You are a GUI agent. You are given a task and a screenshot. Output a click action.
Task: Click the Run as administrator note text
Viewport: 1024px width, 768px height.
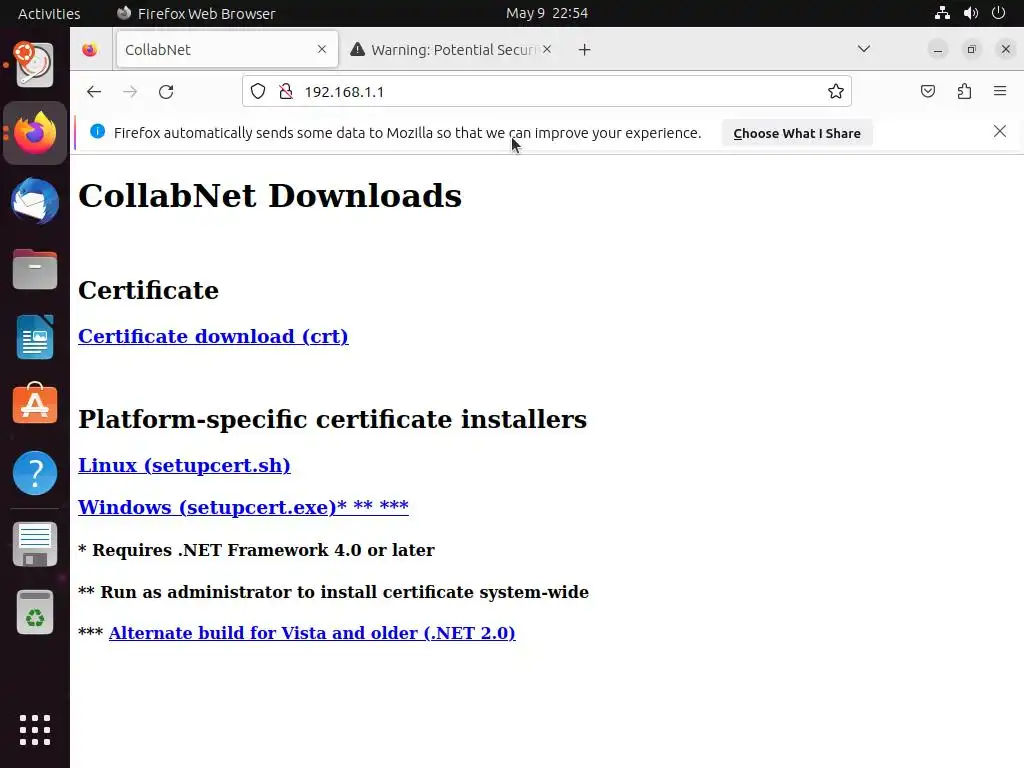tap(333, 592)
